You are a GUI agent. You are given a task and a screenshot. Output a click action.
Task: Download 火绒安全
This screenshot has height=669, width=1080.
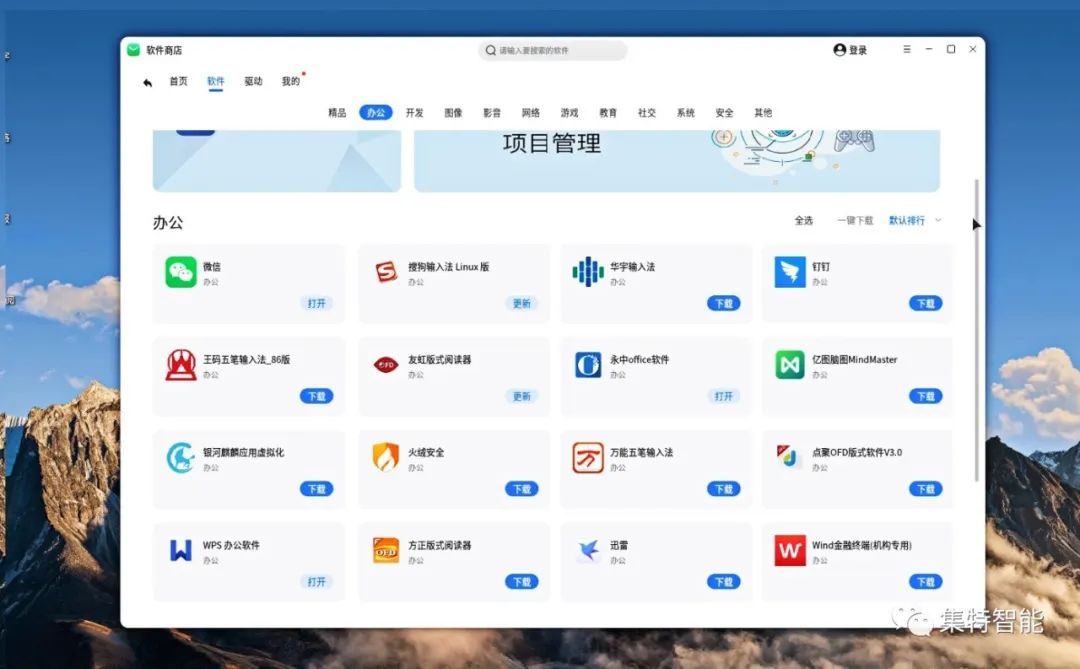(521, 489)
